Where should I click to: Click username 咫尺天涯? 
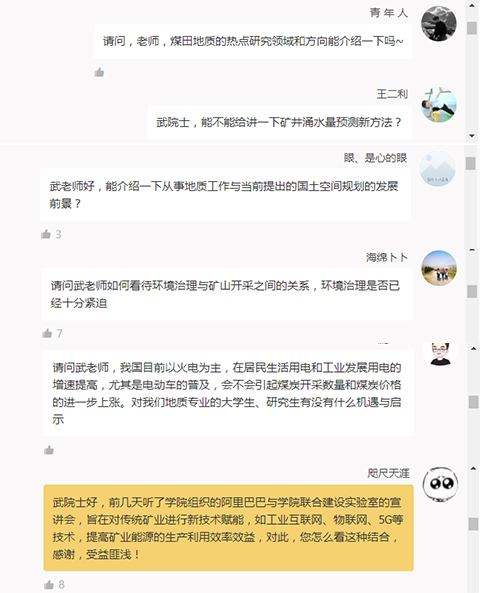tap(388, 473)
